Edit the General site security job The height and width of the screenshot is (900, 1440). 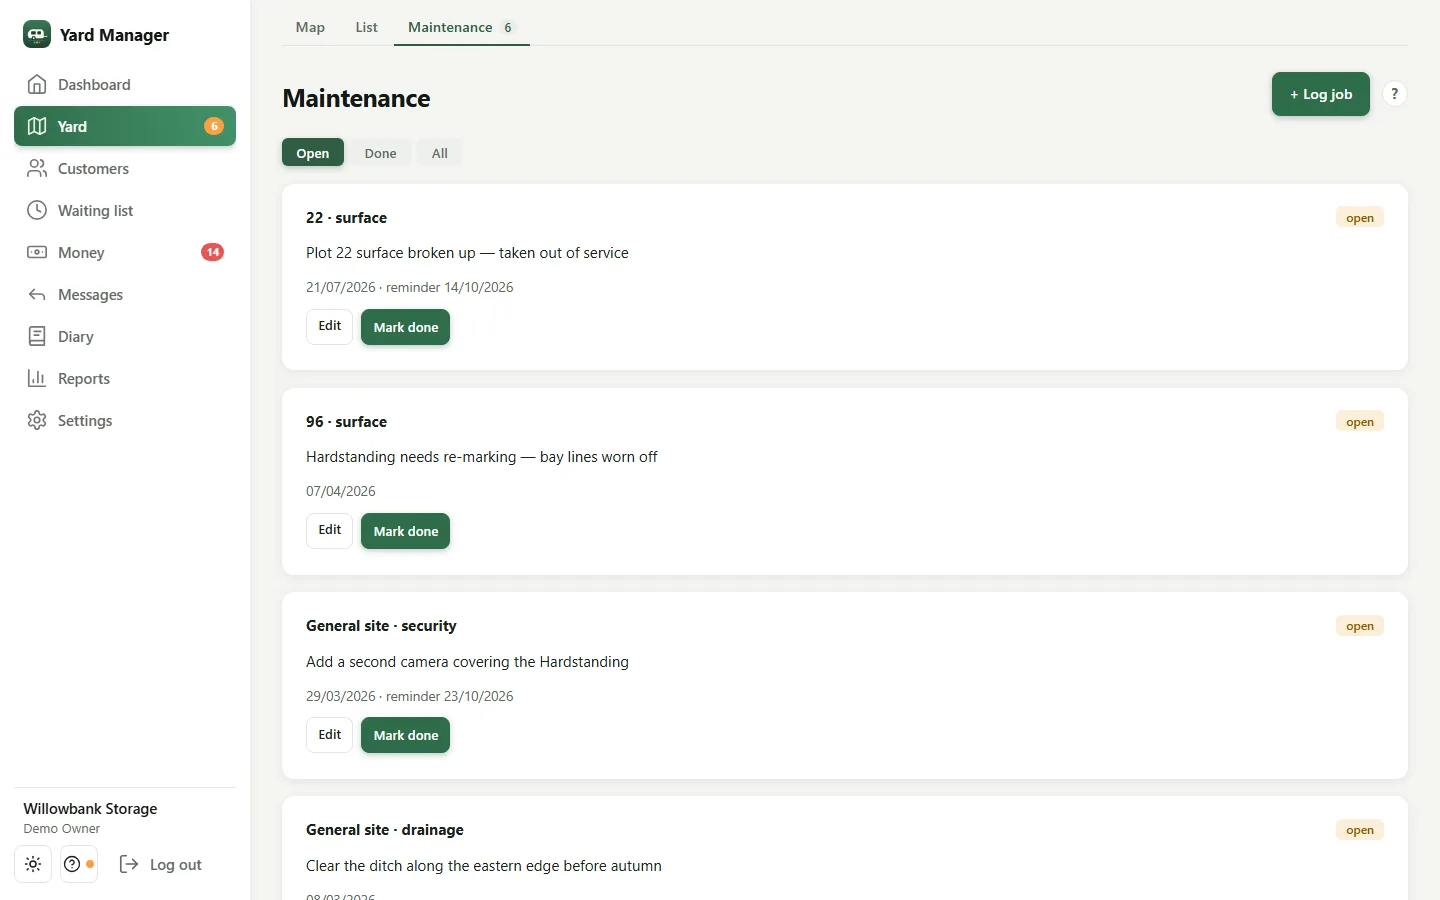click(x=330, y=735)
